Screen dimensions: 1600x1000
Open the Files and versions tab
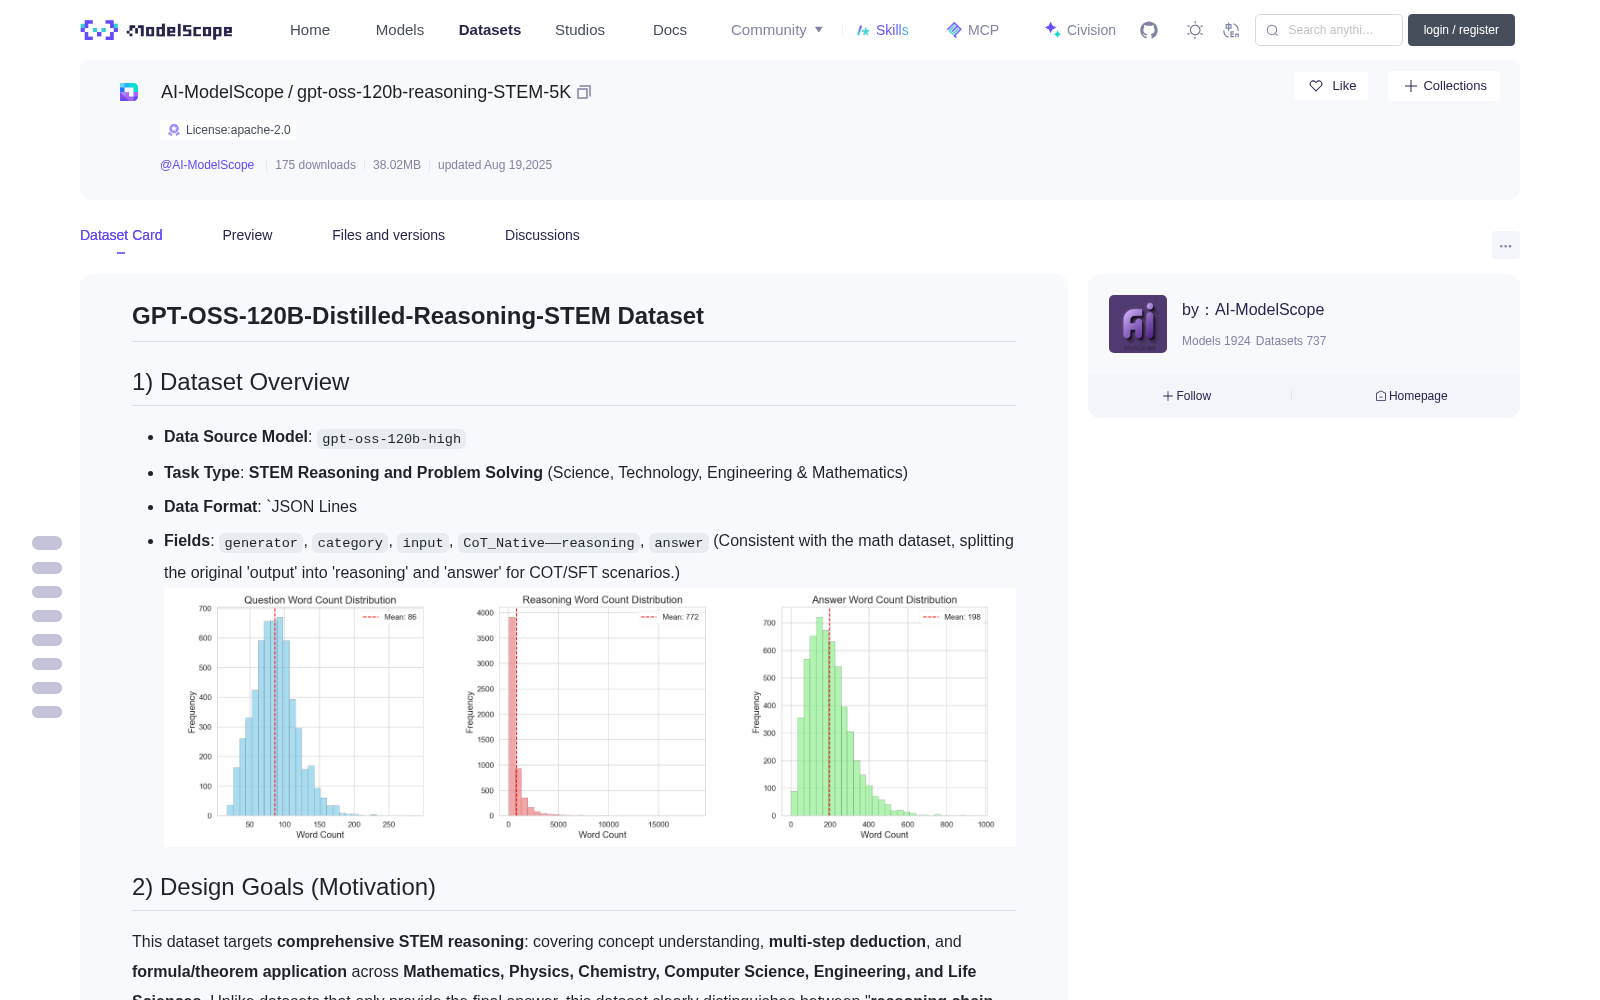pyautogui.click(x=388, y=235)
